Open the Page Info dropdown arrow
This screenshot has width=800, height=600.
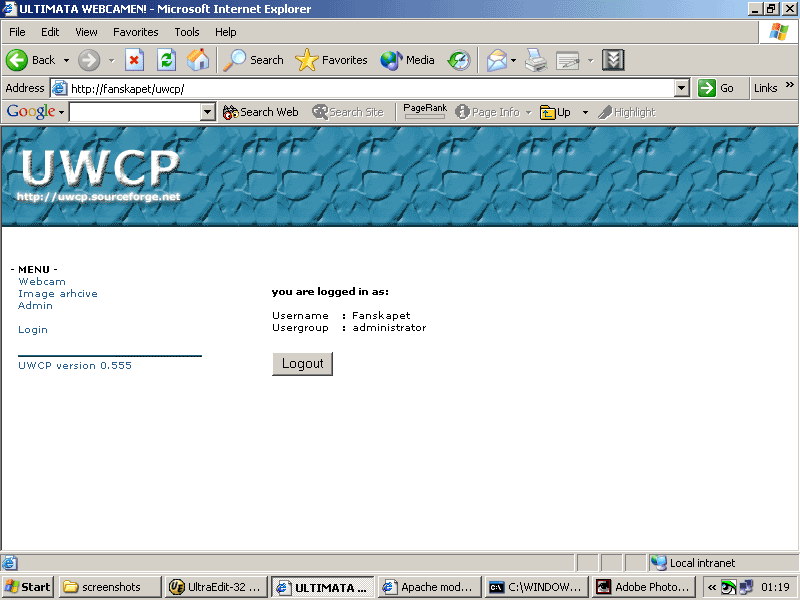529,112
